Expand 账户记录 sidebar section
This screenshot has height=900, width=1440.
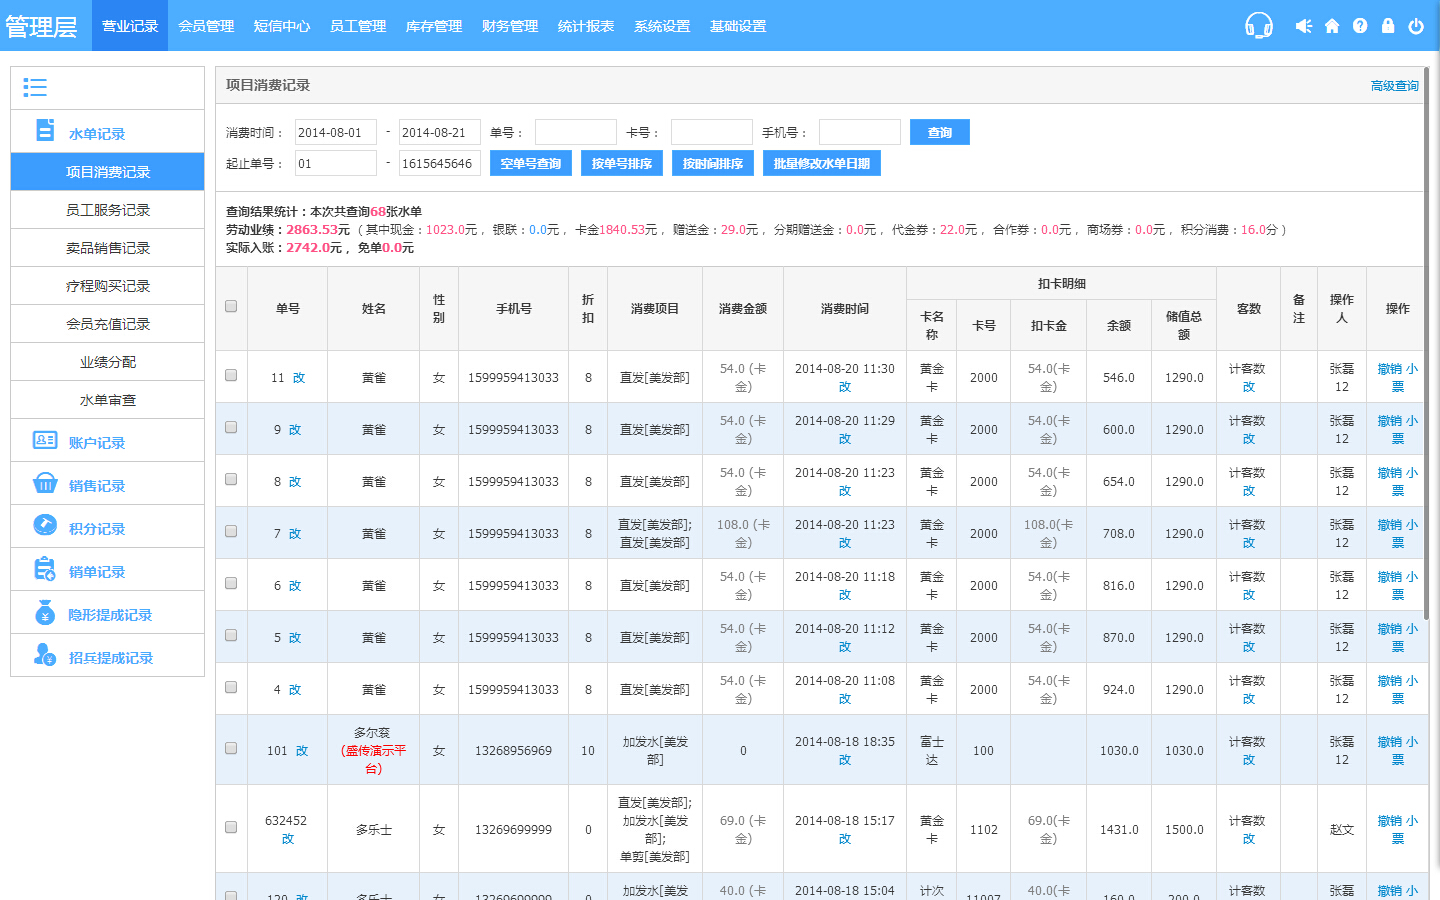click(97, 442)
